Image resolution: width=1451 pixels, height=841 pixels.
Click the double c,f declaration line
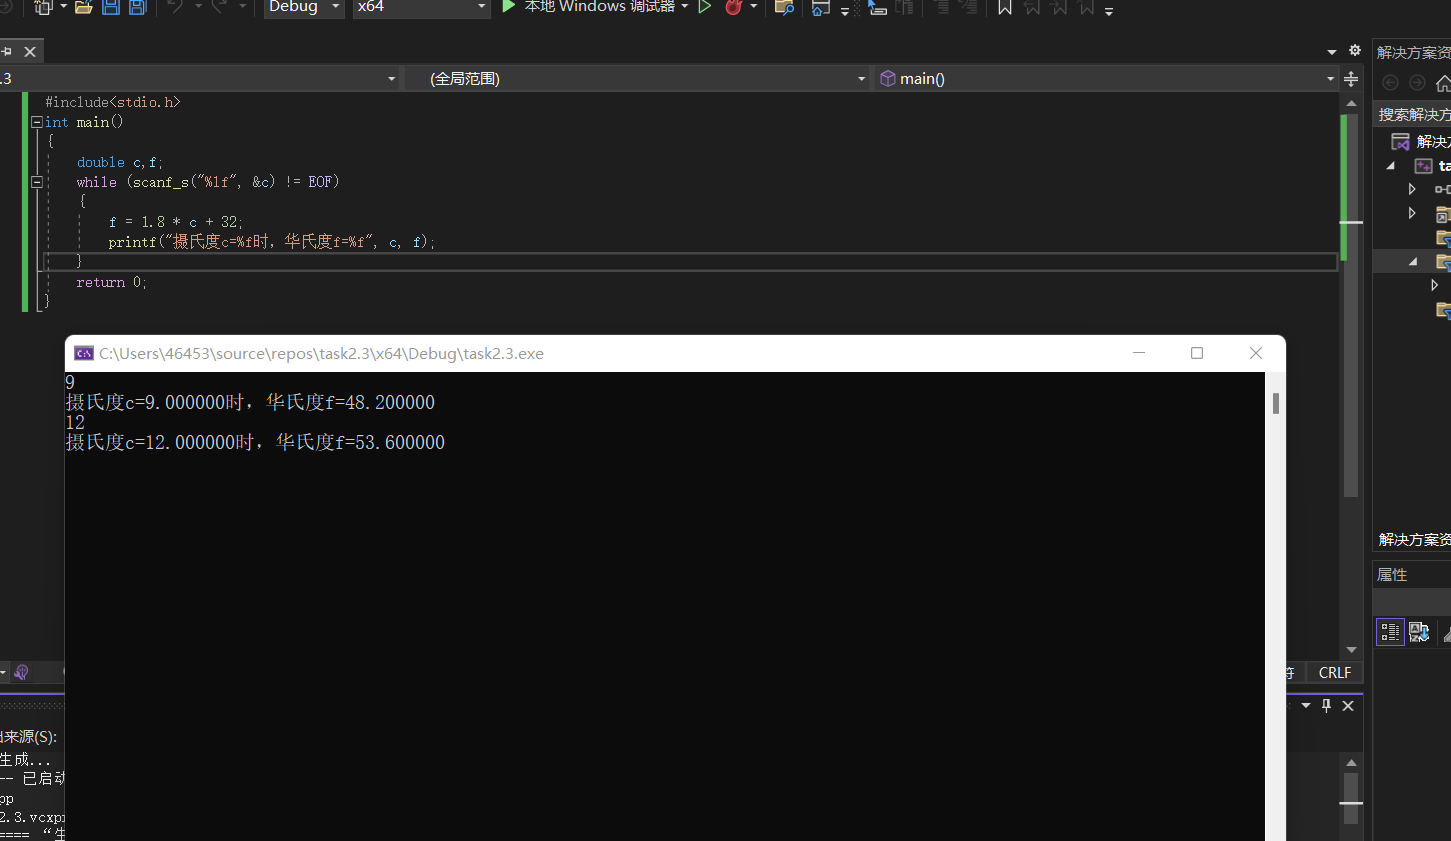[120, 162]
